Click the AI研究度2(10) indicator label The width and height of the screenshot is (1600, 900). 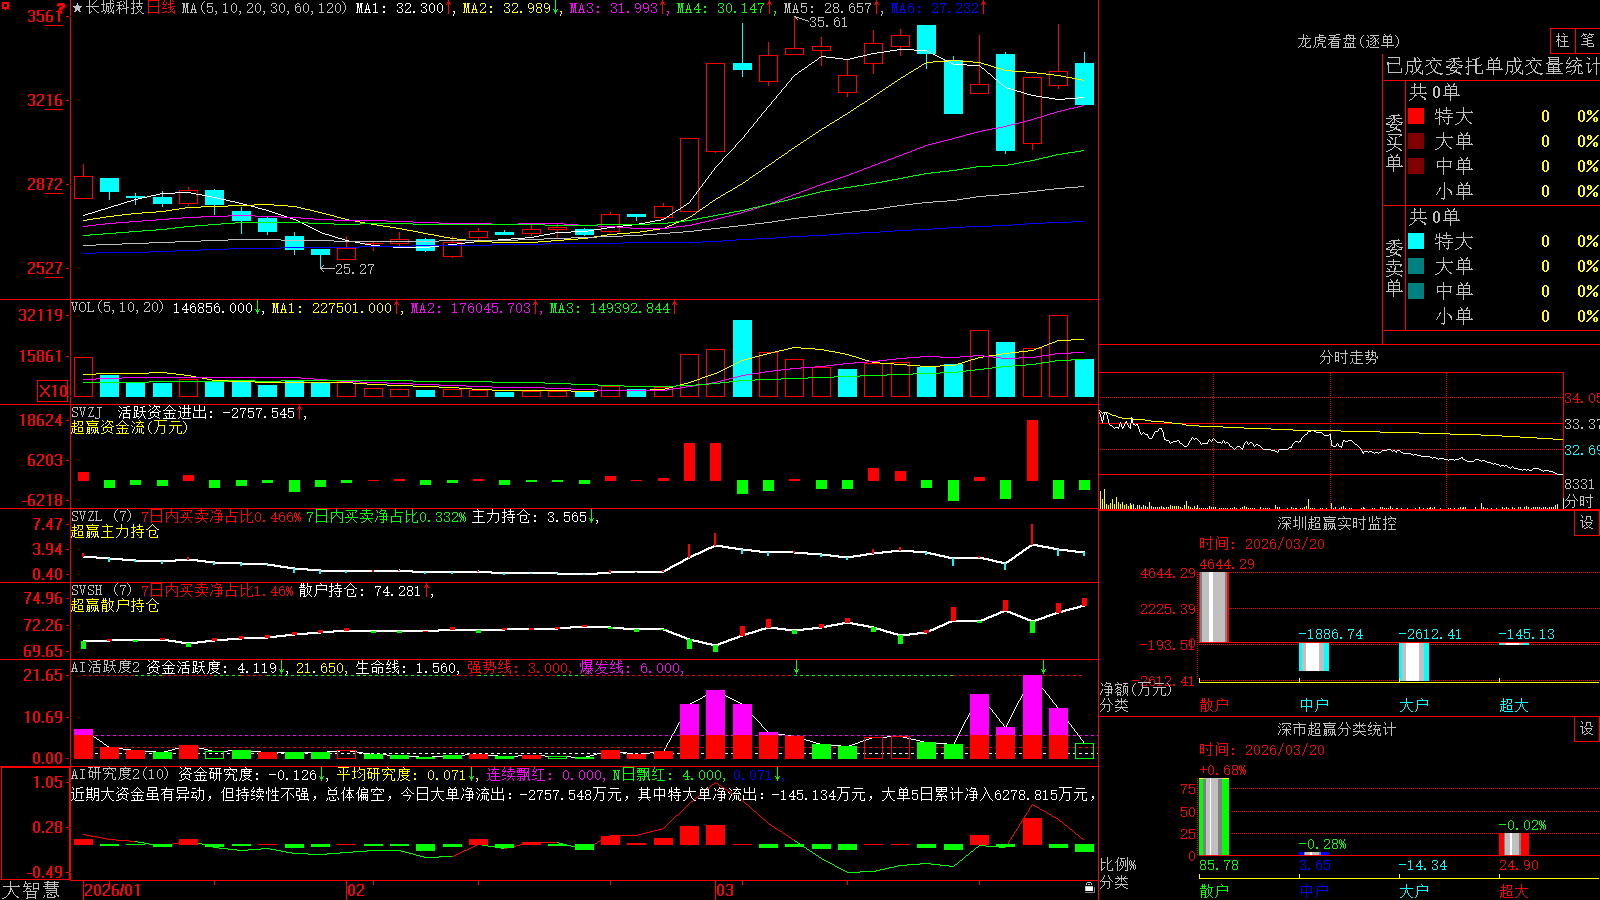pyautogui.click(x=120, y=774)
